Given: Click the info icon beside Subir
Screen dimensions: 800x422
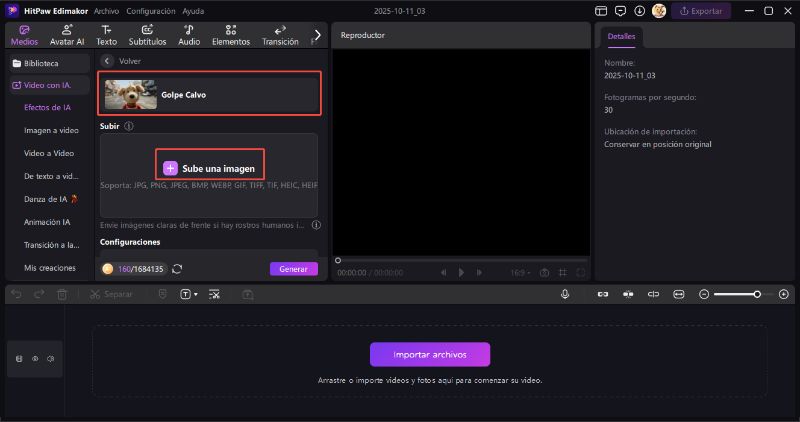Looking at the screenshot, I should [x=130, y=126].
